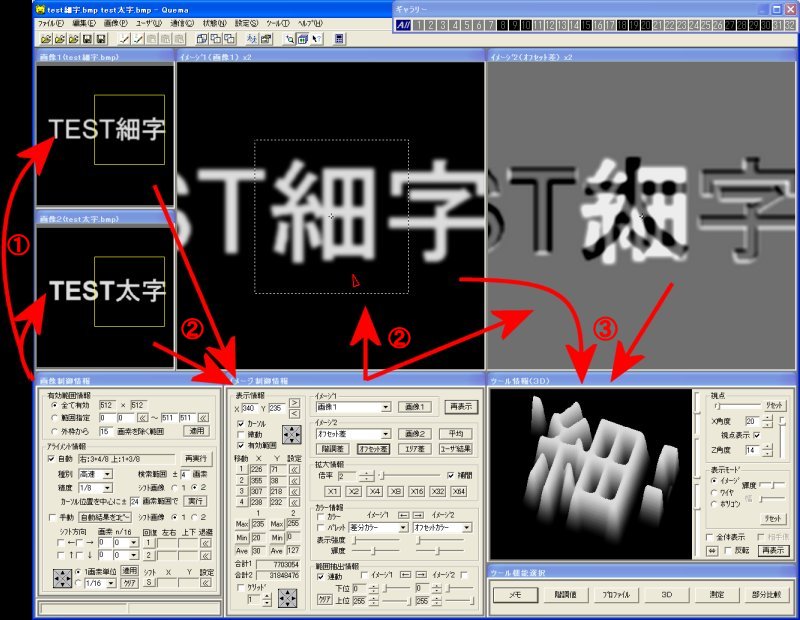The image size is (800, 620).
Task: Open the イメージ2 オフセット差 dropdown
Action: coord(386,434)
